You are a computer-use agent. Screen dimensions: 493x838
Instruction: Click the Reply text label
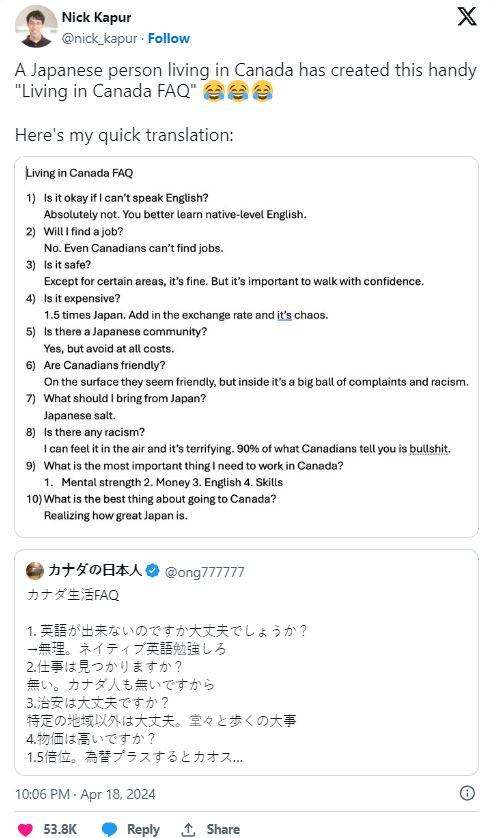[x=143, y=829]
